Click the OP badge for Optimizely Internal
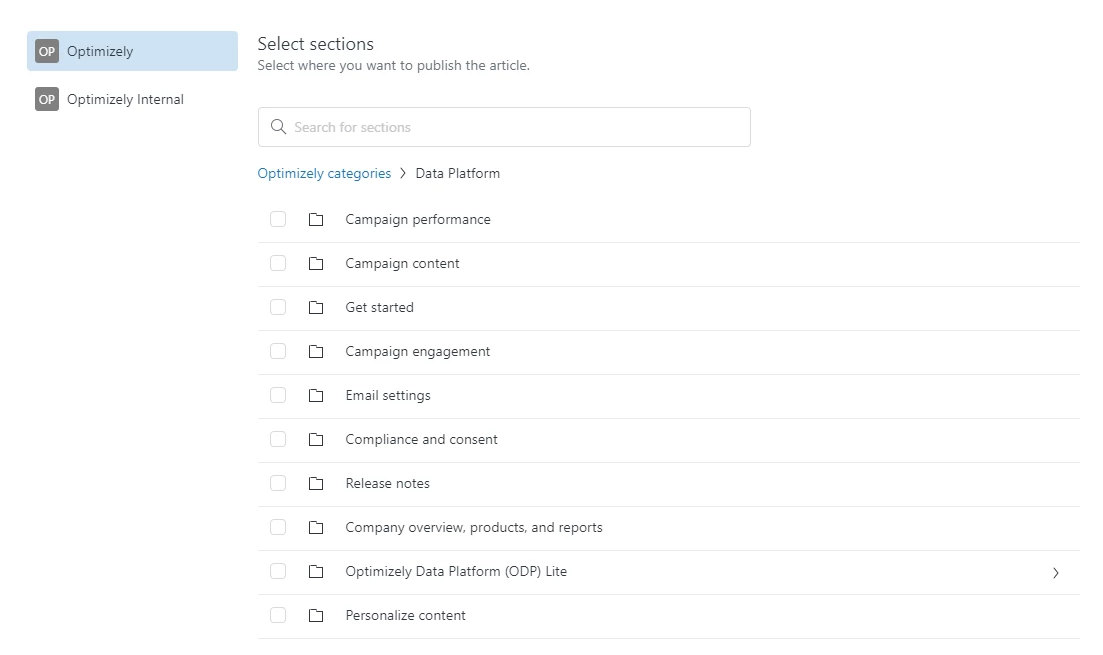Viewport: 1103px width, 655px height. coord(47,99)
